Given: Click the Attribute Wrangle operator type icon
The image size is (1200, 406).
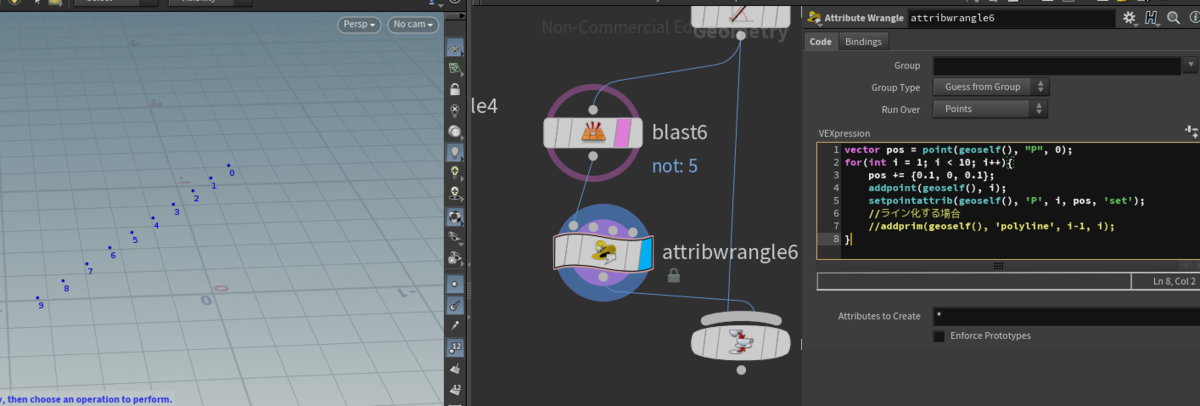Looking at the screenshot, I should (x=815, y=18).
